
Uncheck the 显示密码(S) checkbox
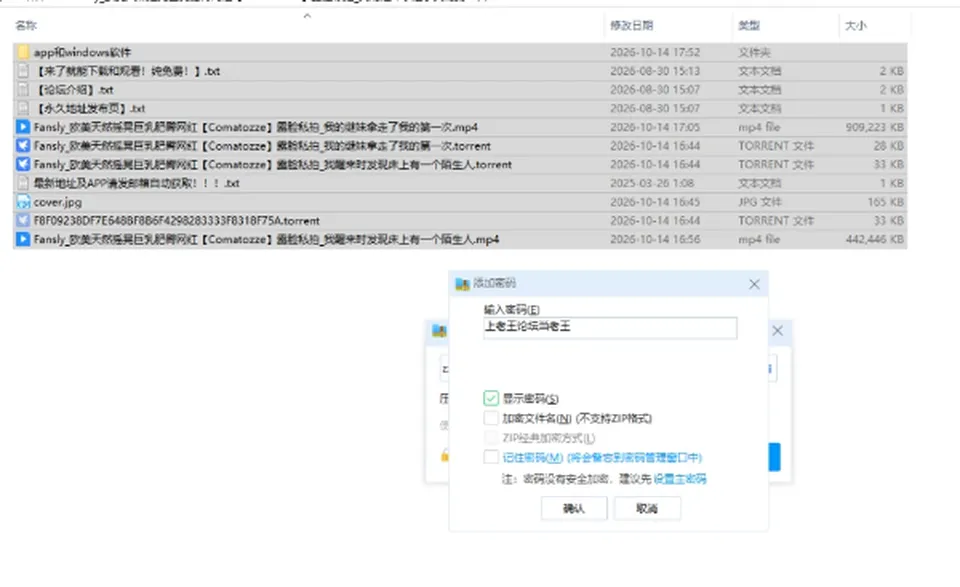(x=491, y=398)
